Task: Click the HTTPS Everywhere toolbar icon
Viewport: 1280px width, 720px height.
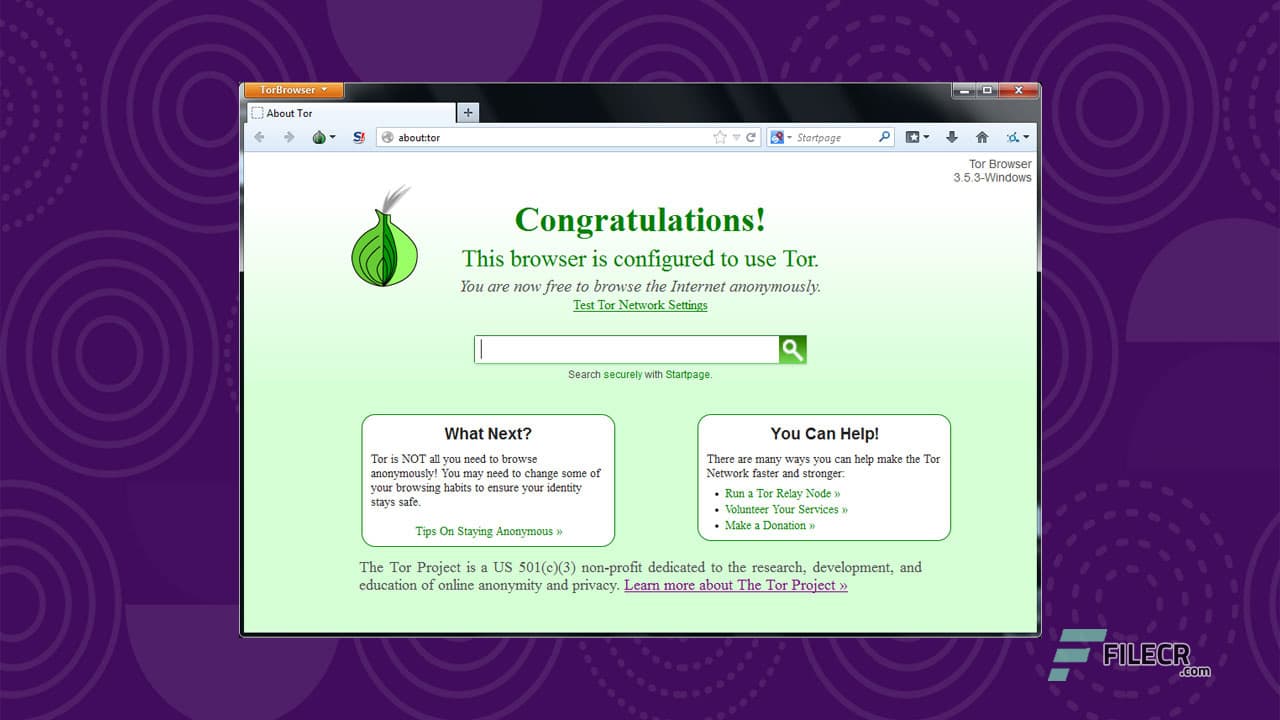Action: (1013, 137)
